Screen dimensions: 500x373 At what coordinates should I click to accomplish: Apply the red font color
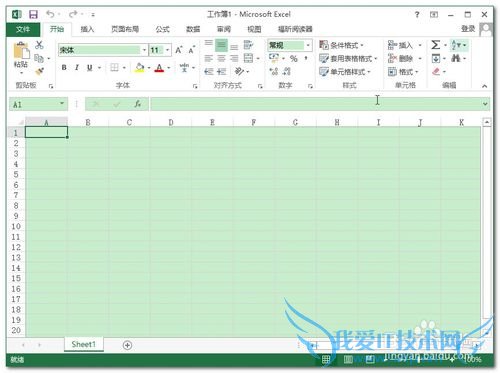160,68
